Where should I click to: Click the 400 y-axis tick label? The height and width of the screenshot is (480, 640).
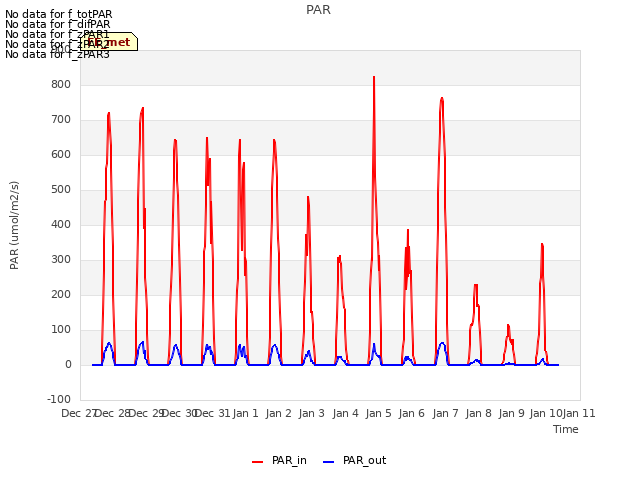tap(61, 224)
